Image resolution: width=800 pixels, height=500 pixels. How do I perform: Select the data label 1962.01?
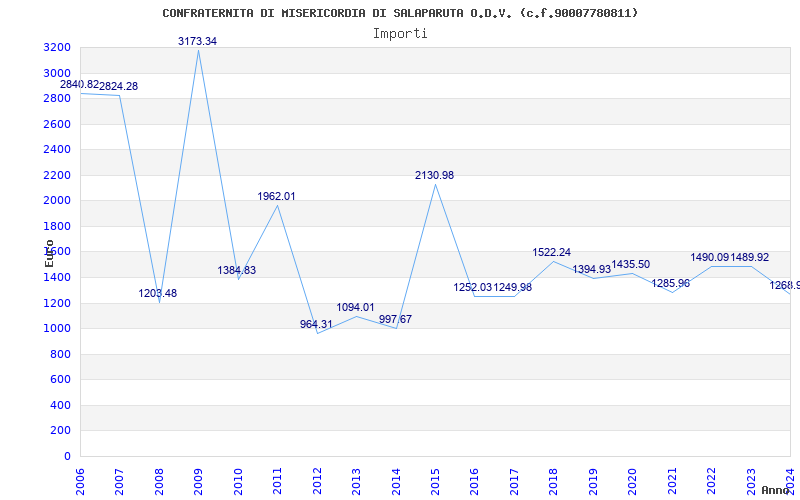tap(276, 196)
